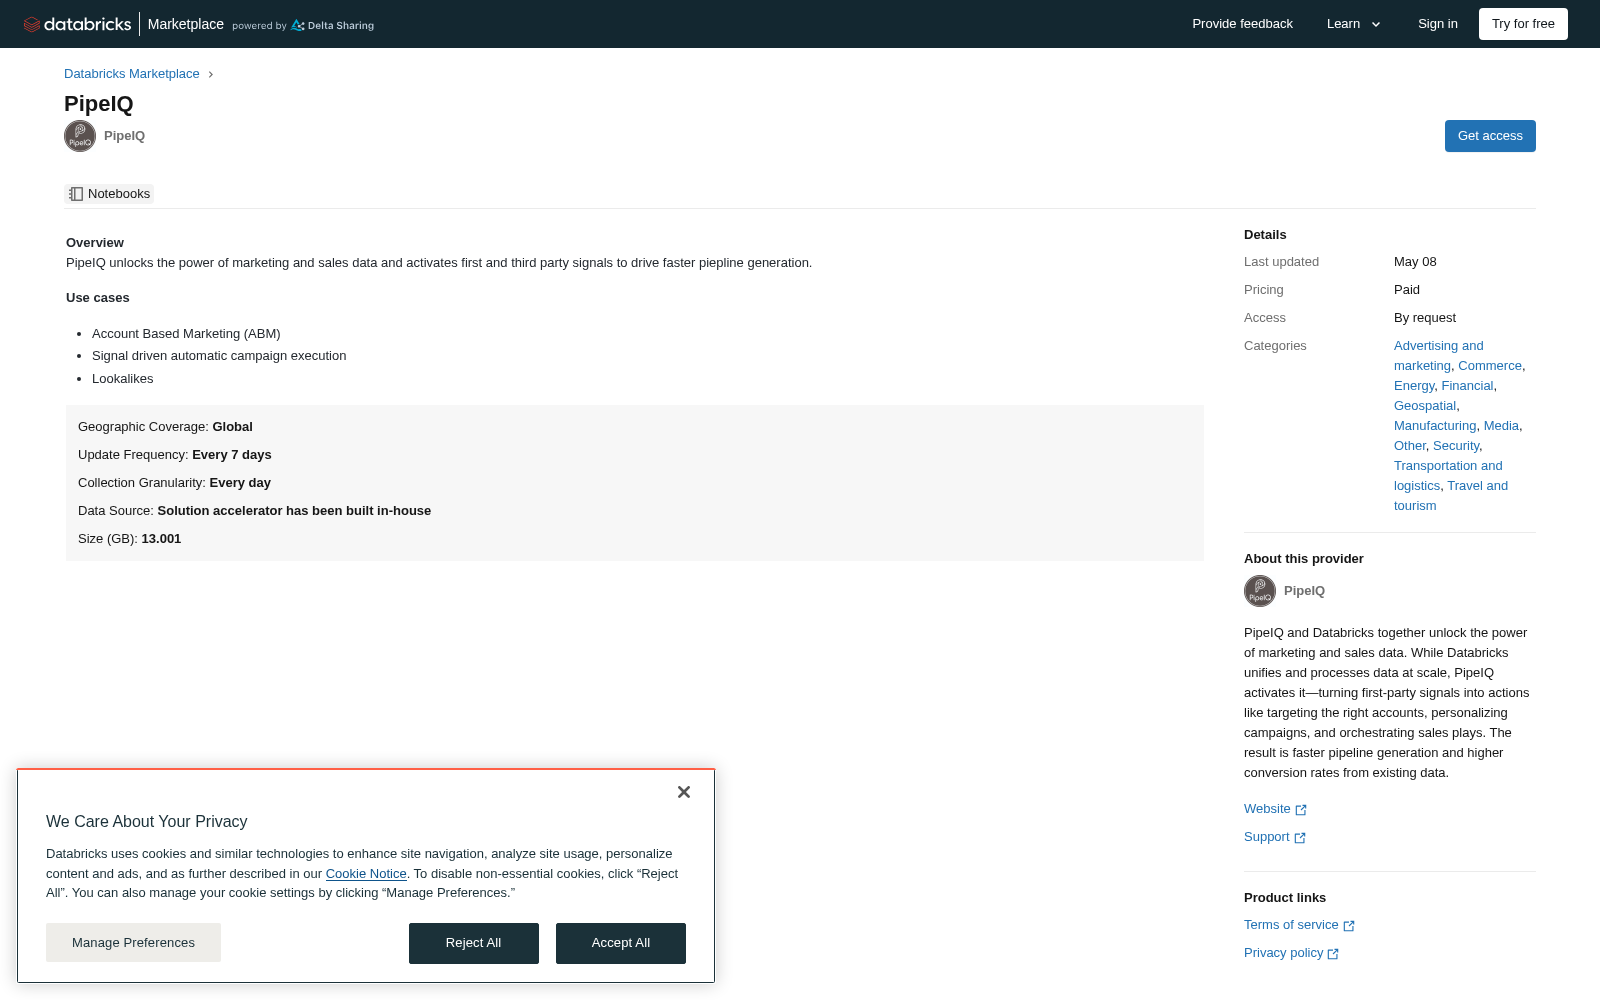Click the 'Account Based Marketing (ABM)' text

[x=186, y=334]
